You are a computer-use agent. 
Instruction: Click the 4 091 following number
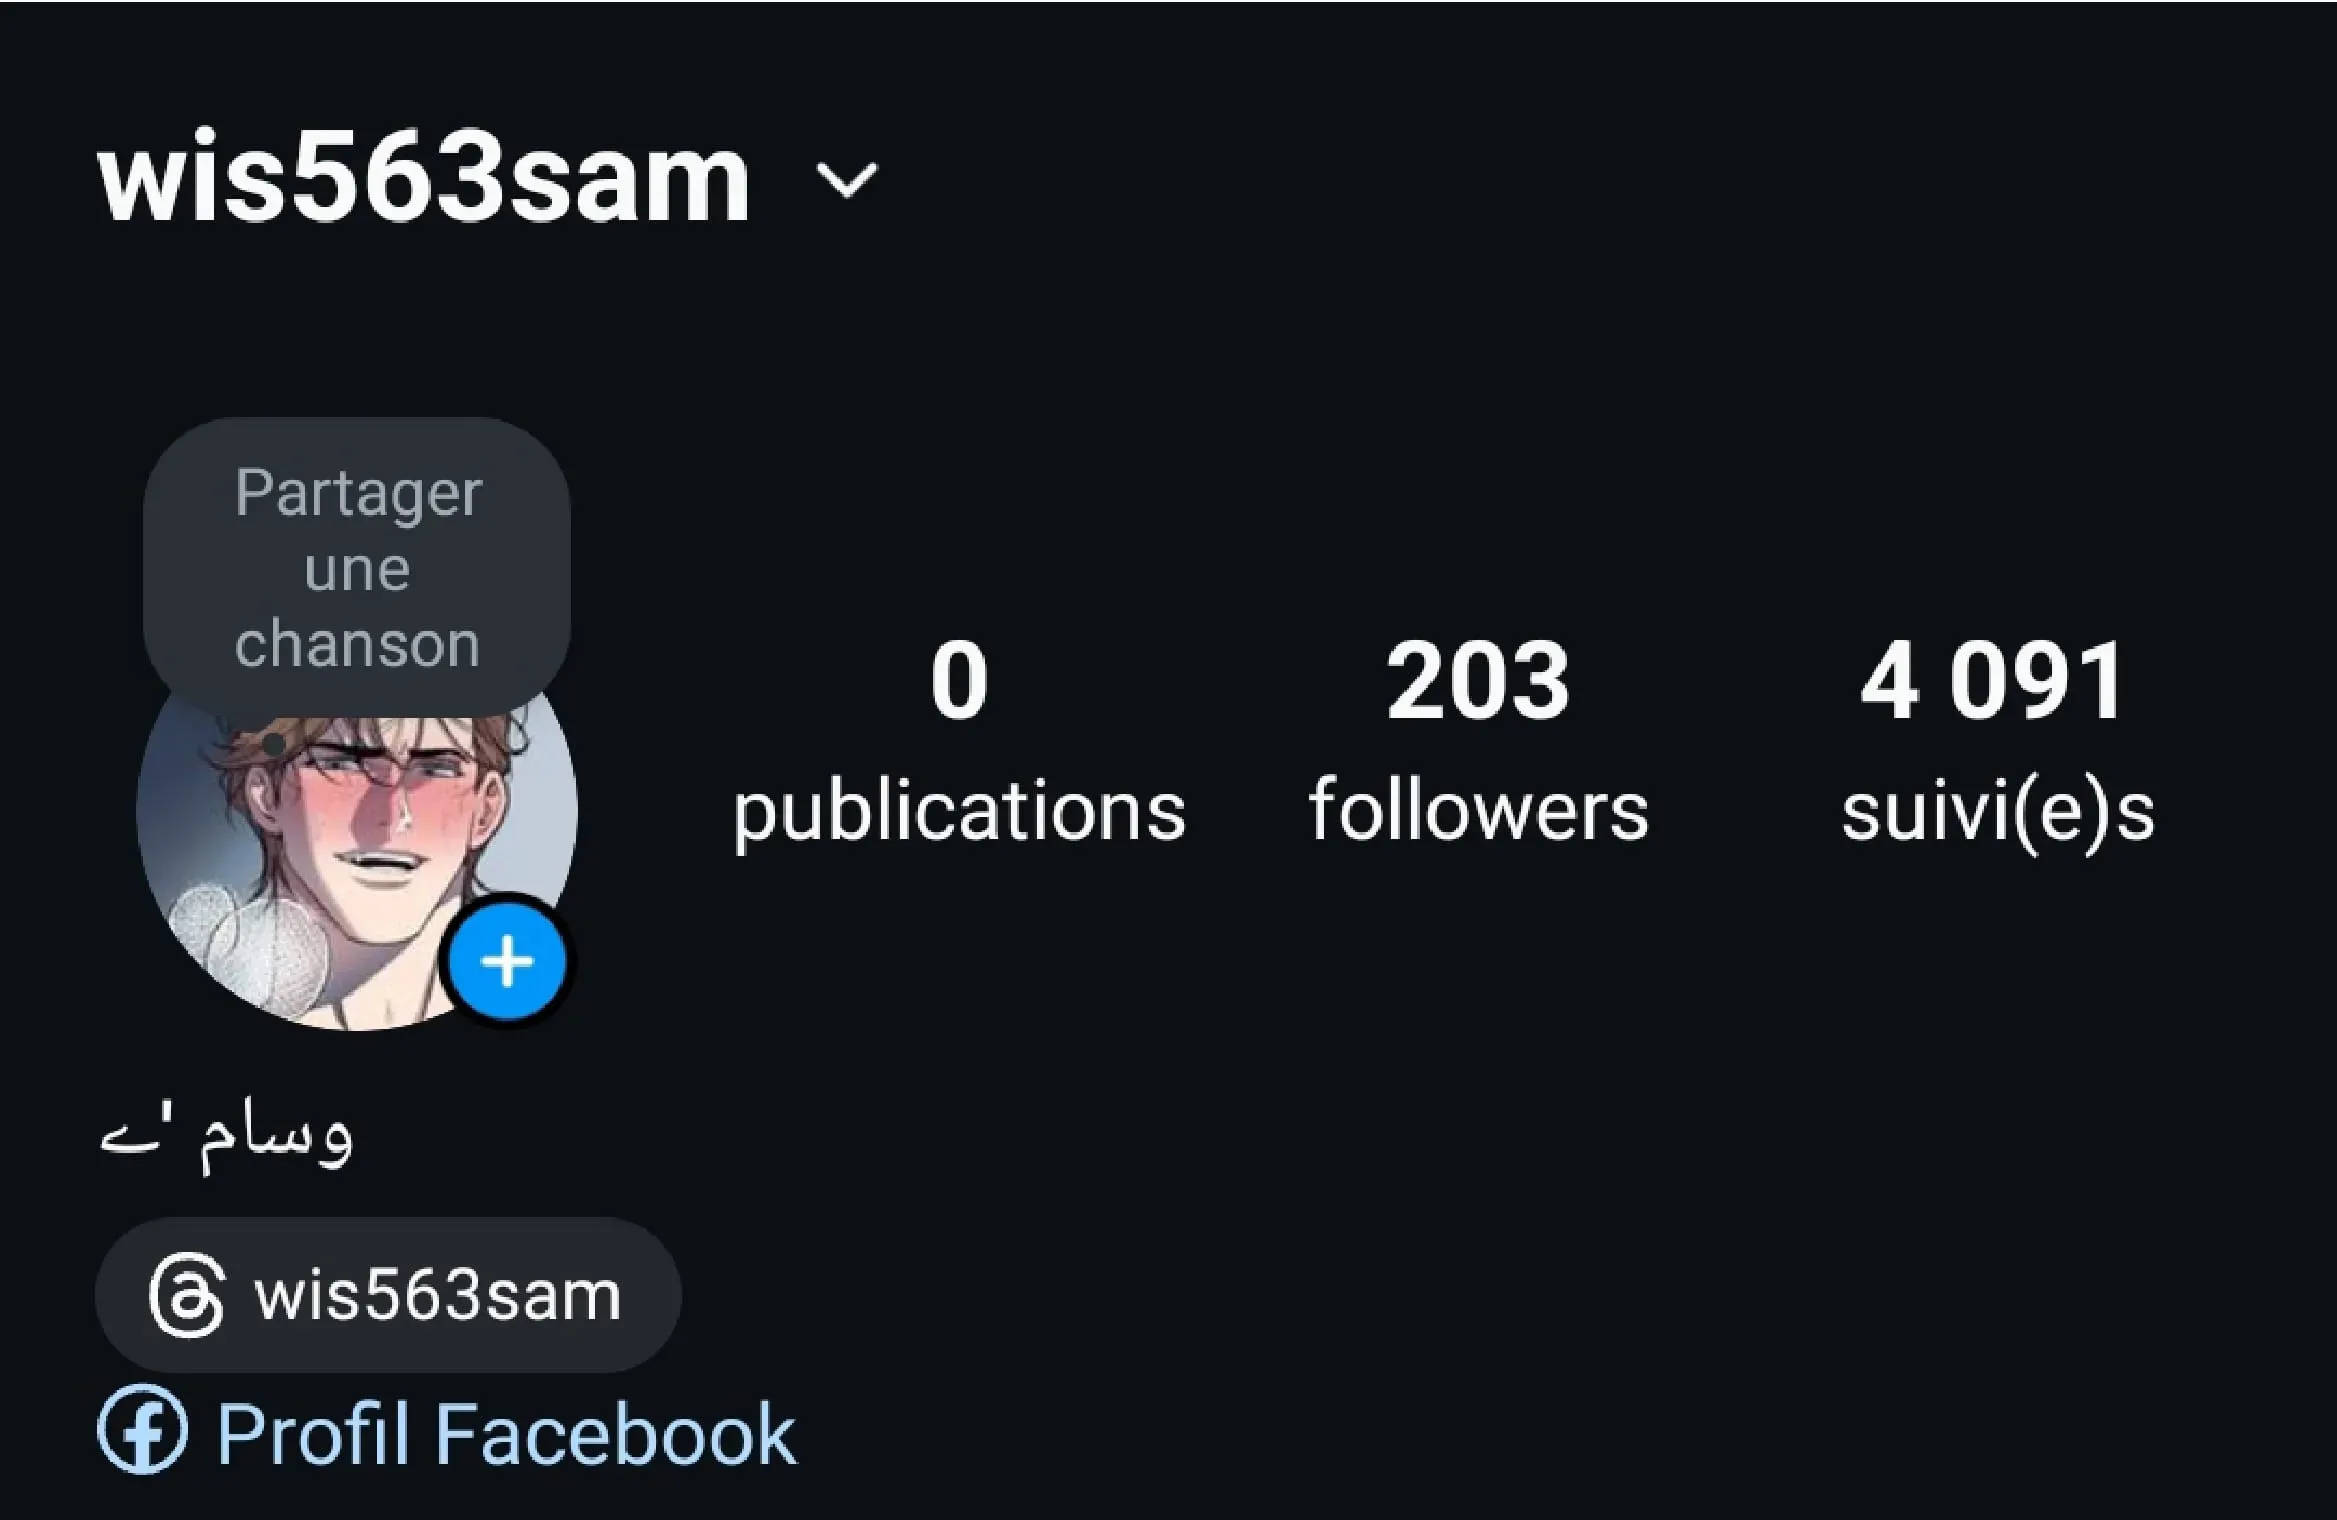pos(1993,681)
